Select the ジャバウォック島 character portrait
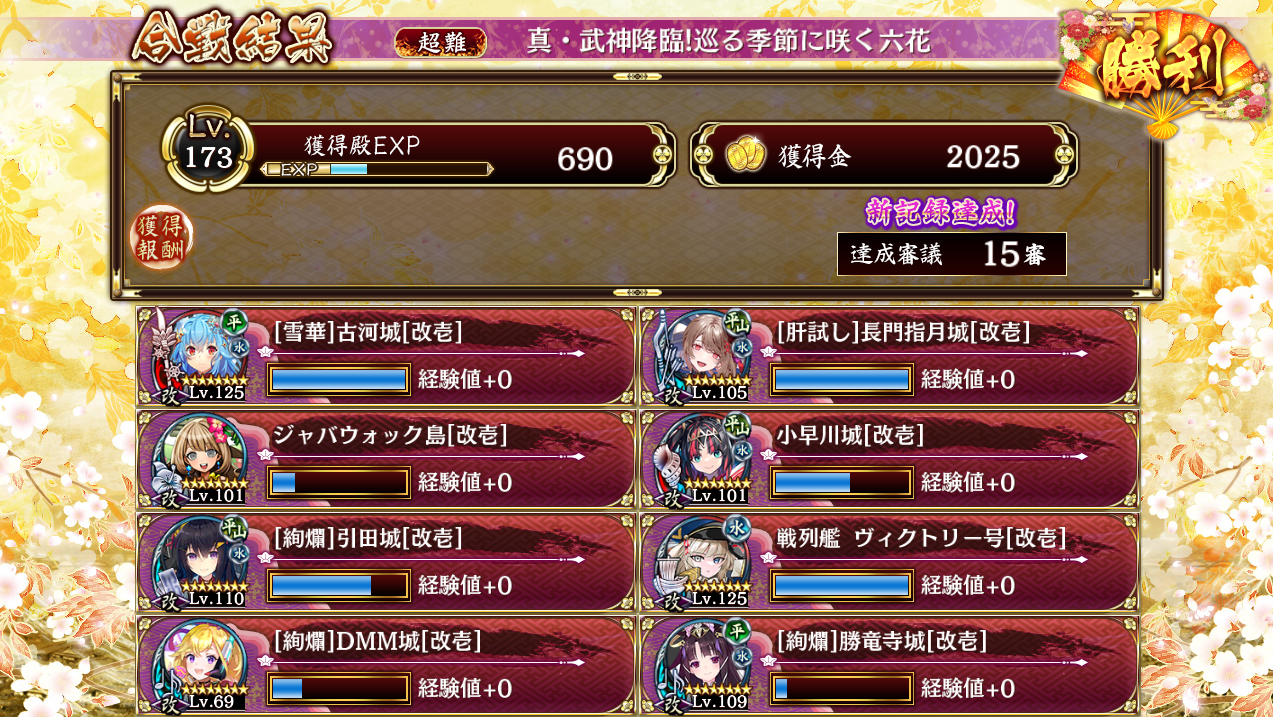Image resolution: width=1275 pixels, height=717 pixels. tap(198, 458)
